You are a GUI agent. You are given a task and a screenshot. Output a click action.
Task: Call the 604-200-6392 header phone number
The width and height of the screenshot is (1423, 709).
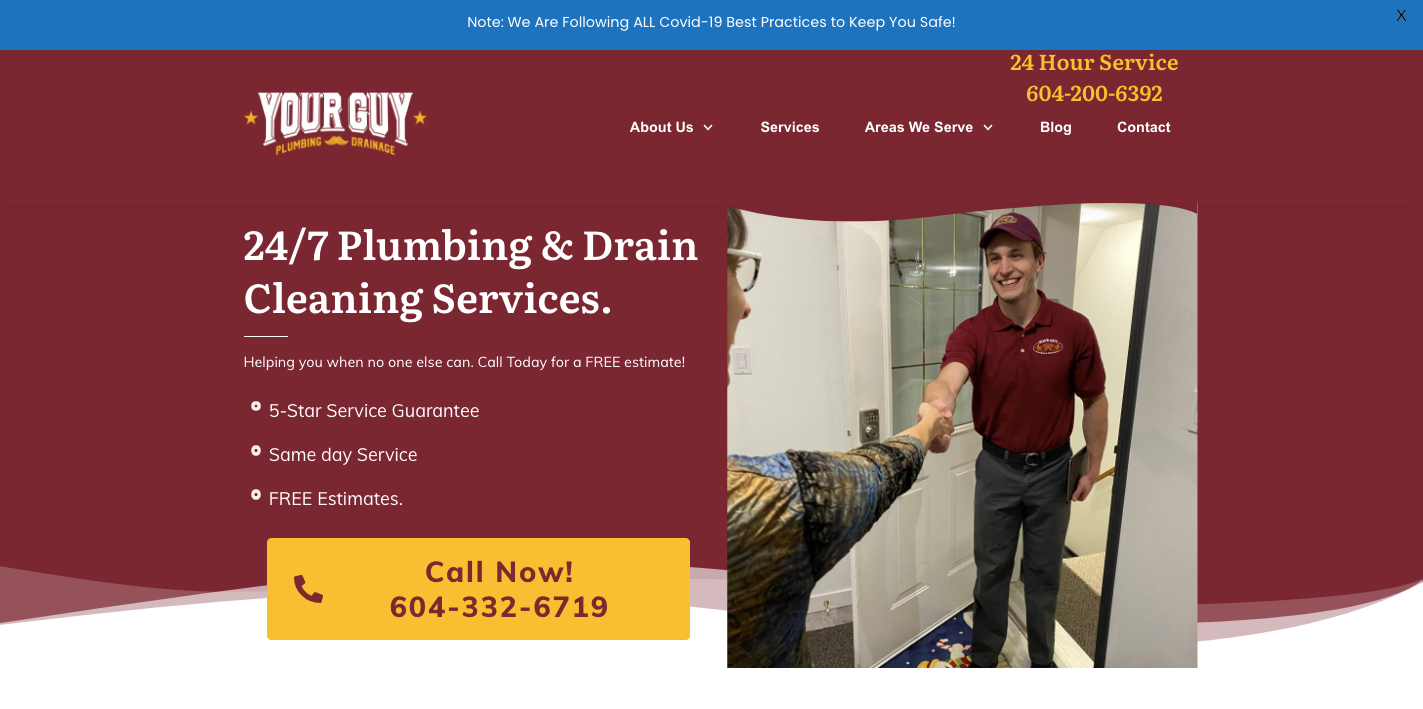(1094, 93)
